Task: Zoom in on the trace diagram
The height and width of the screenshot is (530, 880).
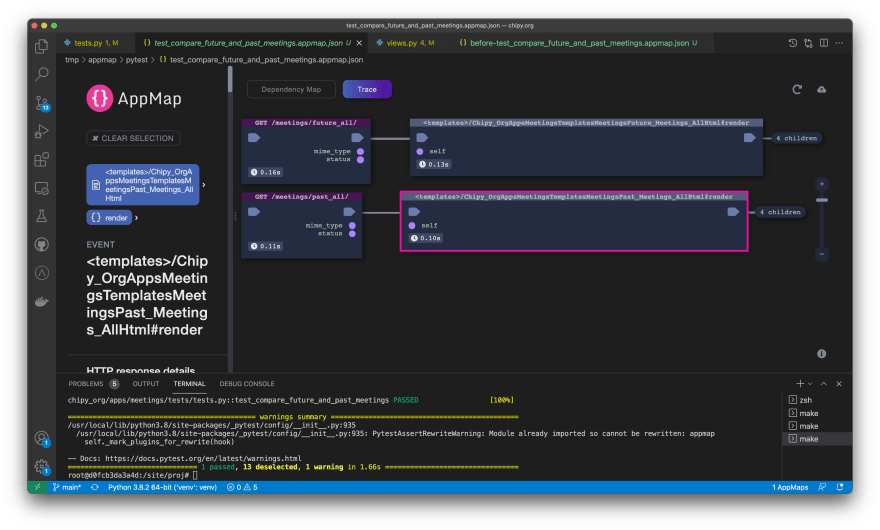Action: [x=822, y=184]
